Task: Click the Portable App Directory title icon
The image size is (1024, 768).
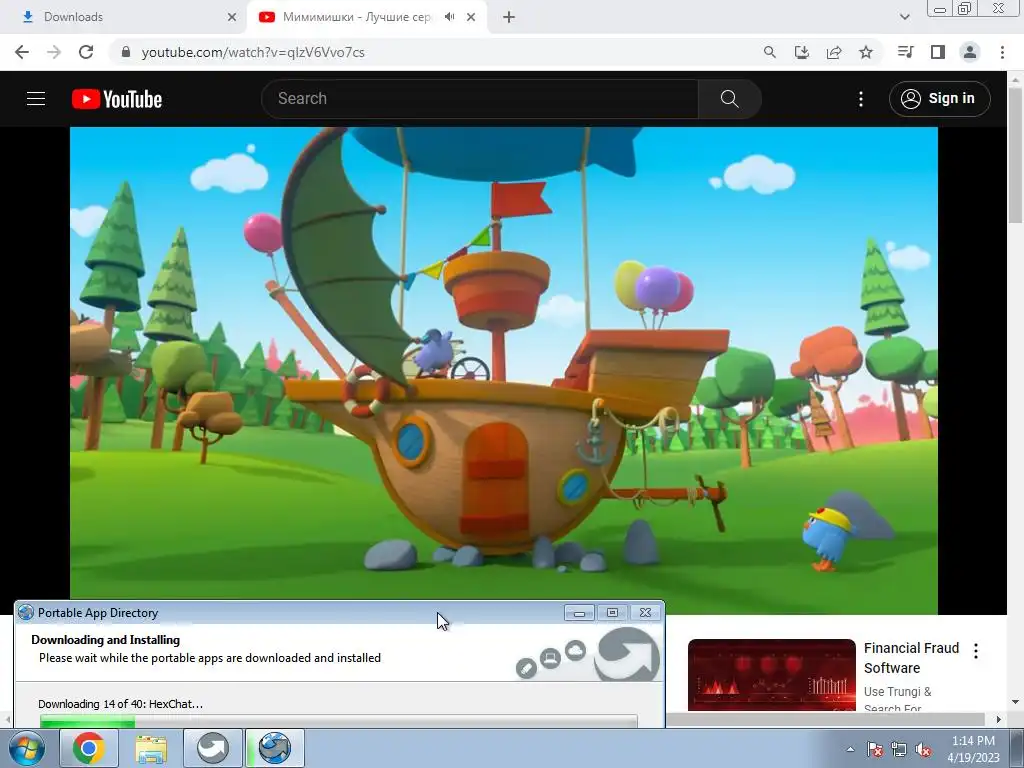Action: coord(26,613)
